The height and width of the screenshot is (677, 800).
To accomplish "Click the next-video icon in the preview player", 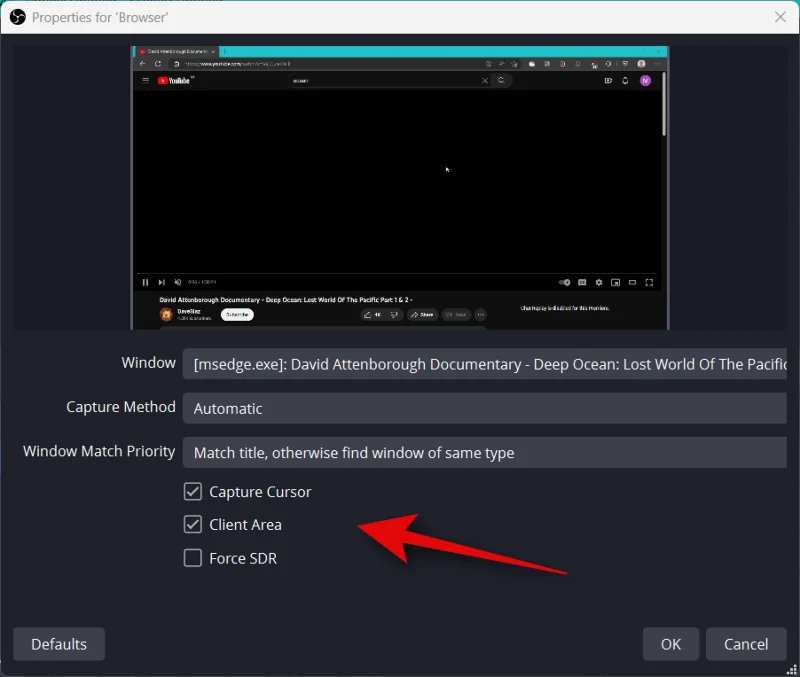I will point(162,282).
